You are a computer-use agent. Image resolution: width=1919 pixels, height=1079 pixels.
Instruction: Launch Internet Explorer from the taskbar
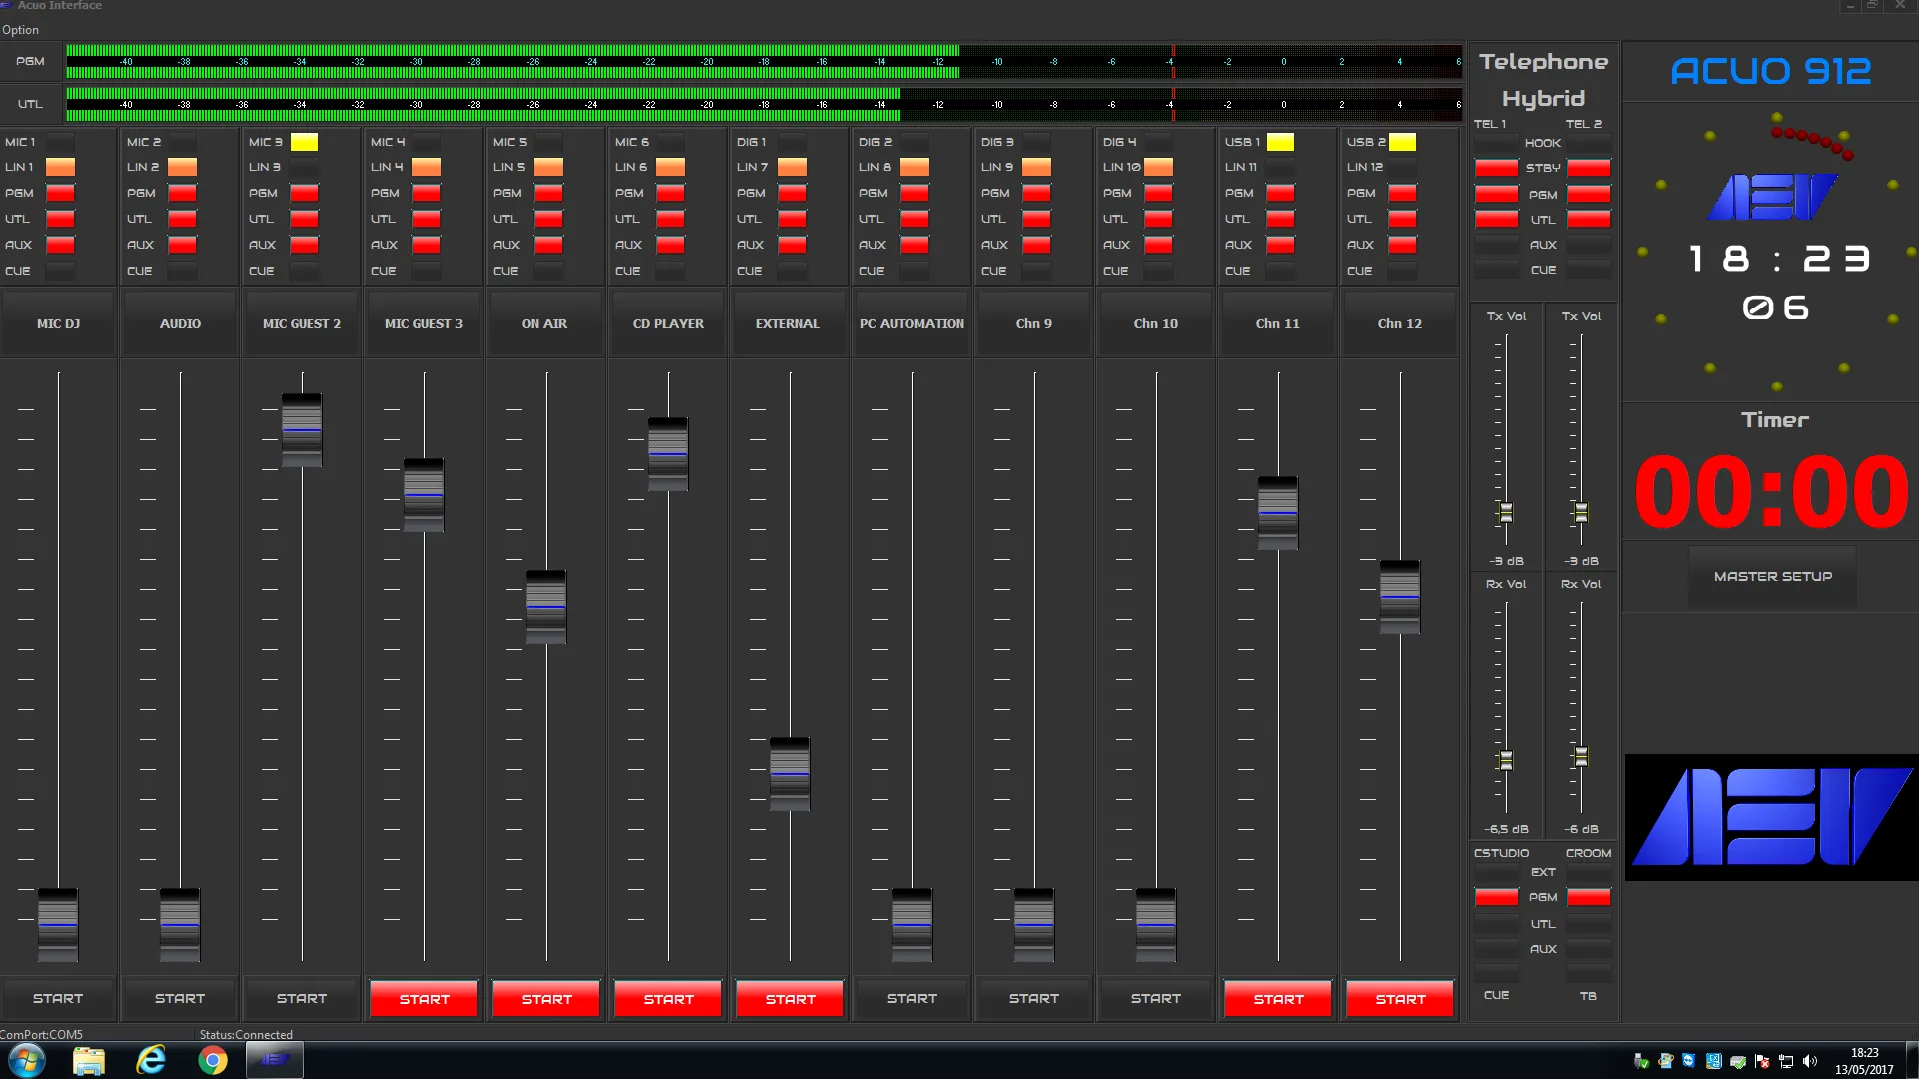coord(151,1060)
